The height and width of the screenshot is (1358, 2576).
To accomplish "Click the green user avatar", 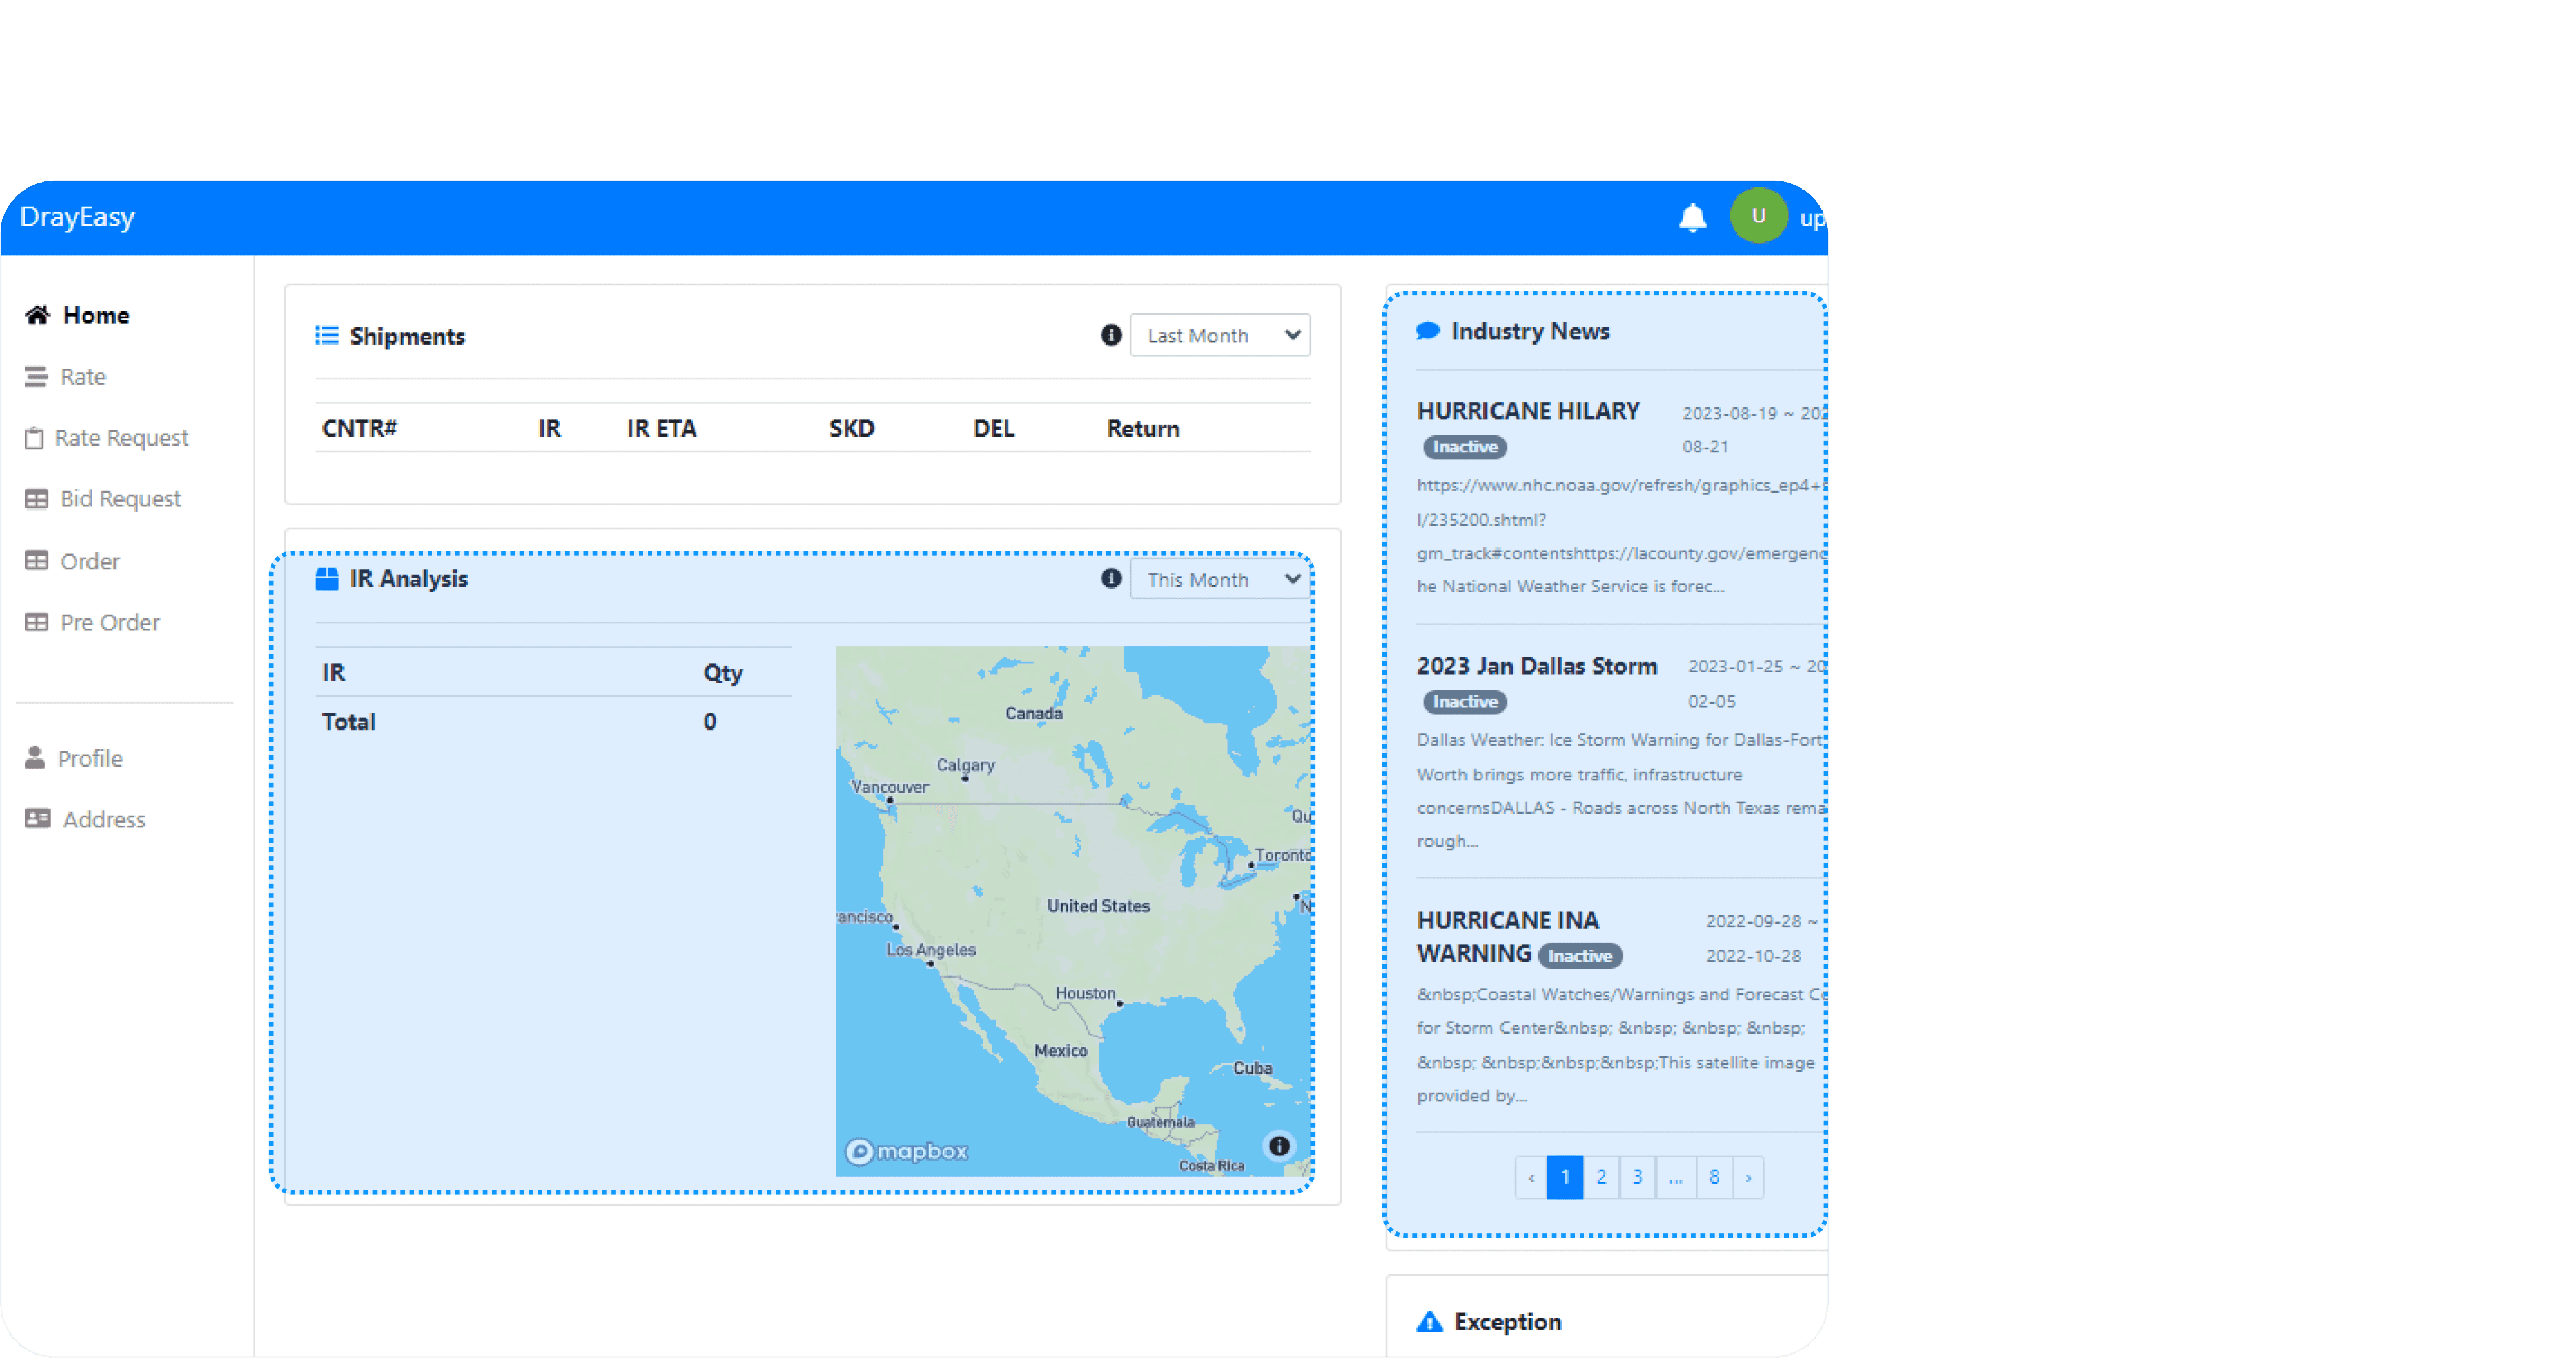I will pos(1758,216).
